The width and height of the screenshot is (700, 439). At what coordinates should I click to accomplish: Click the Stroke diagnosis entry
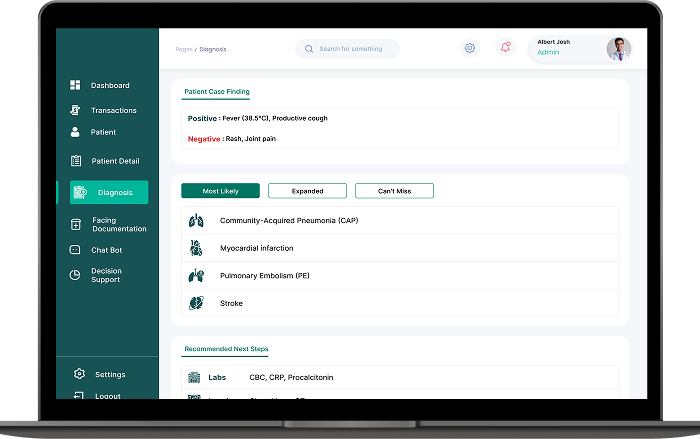[231, 303]
